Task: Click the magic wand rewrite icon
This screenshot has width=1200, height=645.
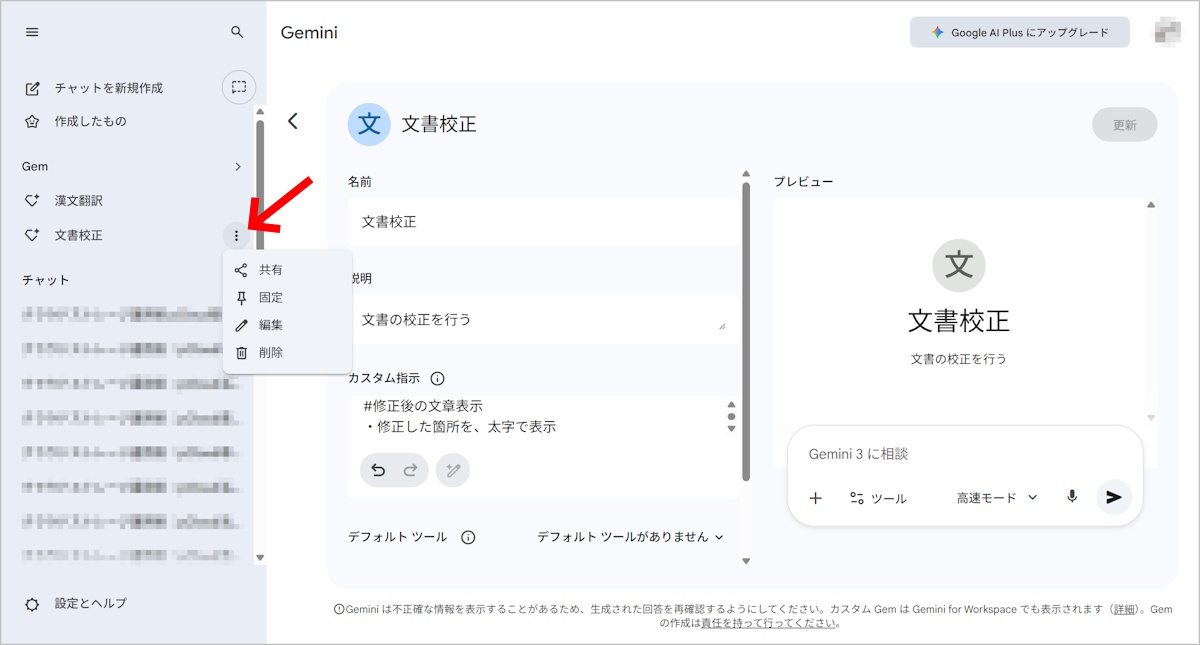Action: 452,470
